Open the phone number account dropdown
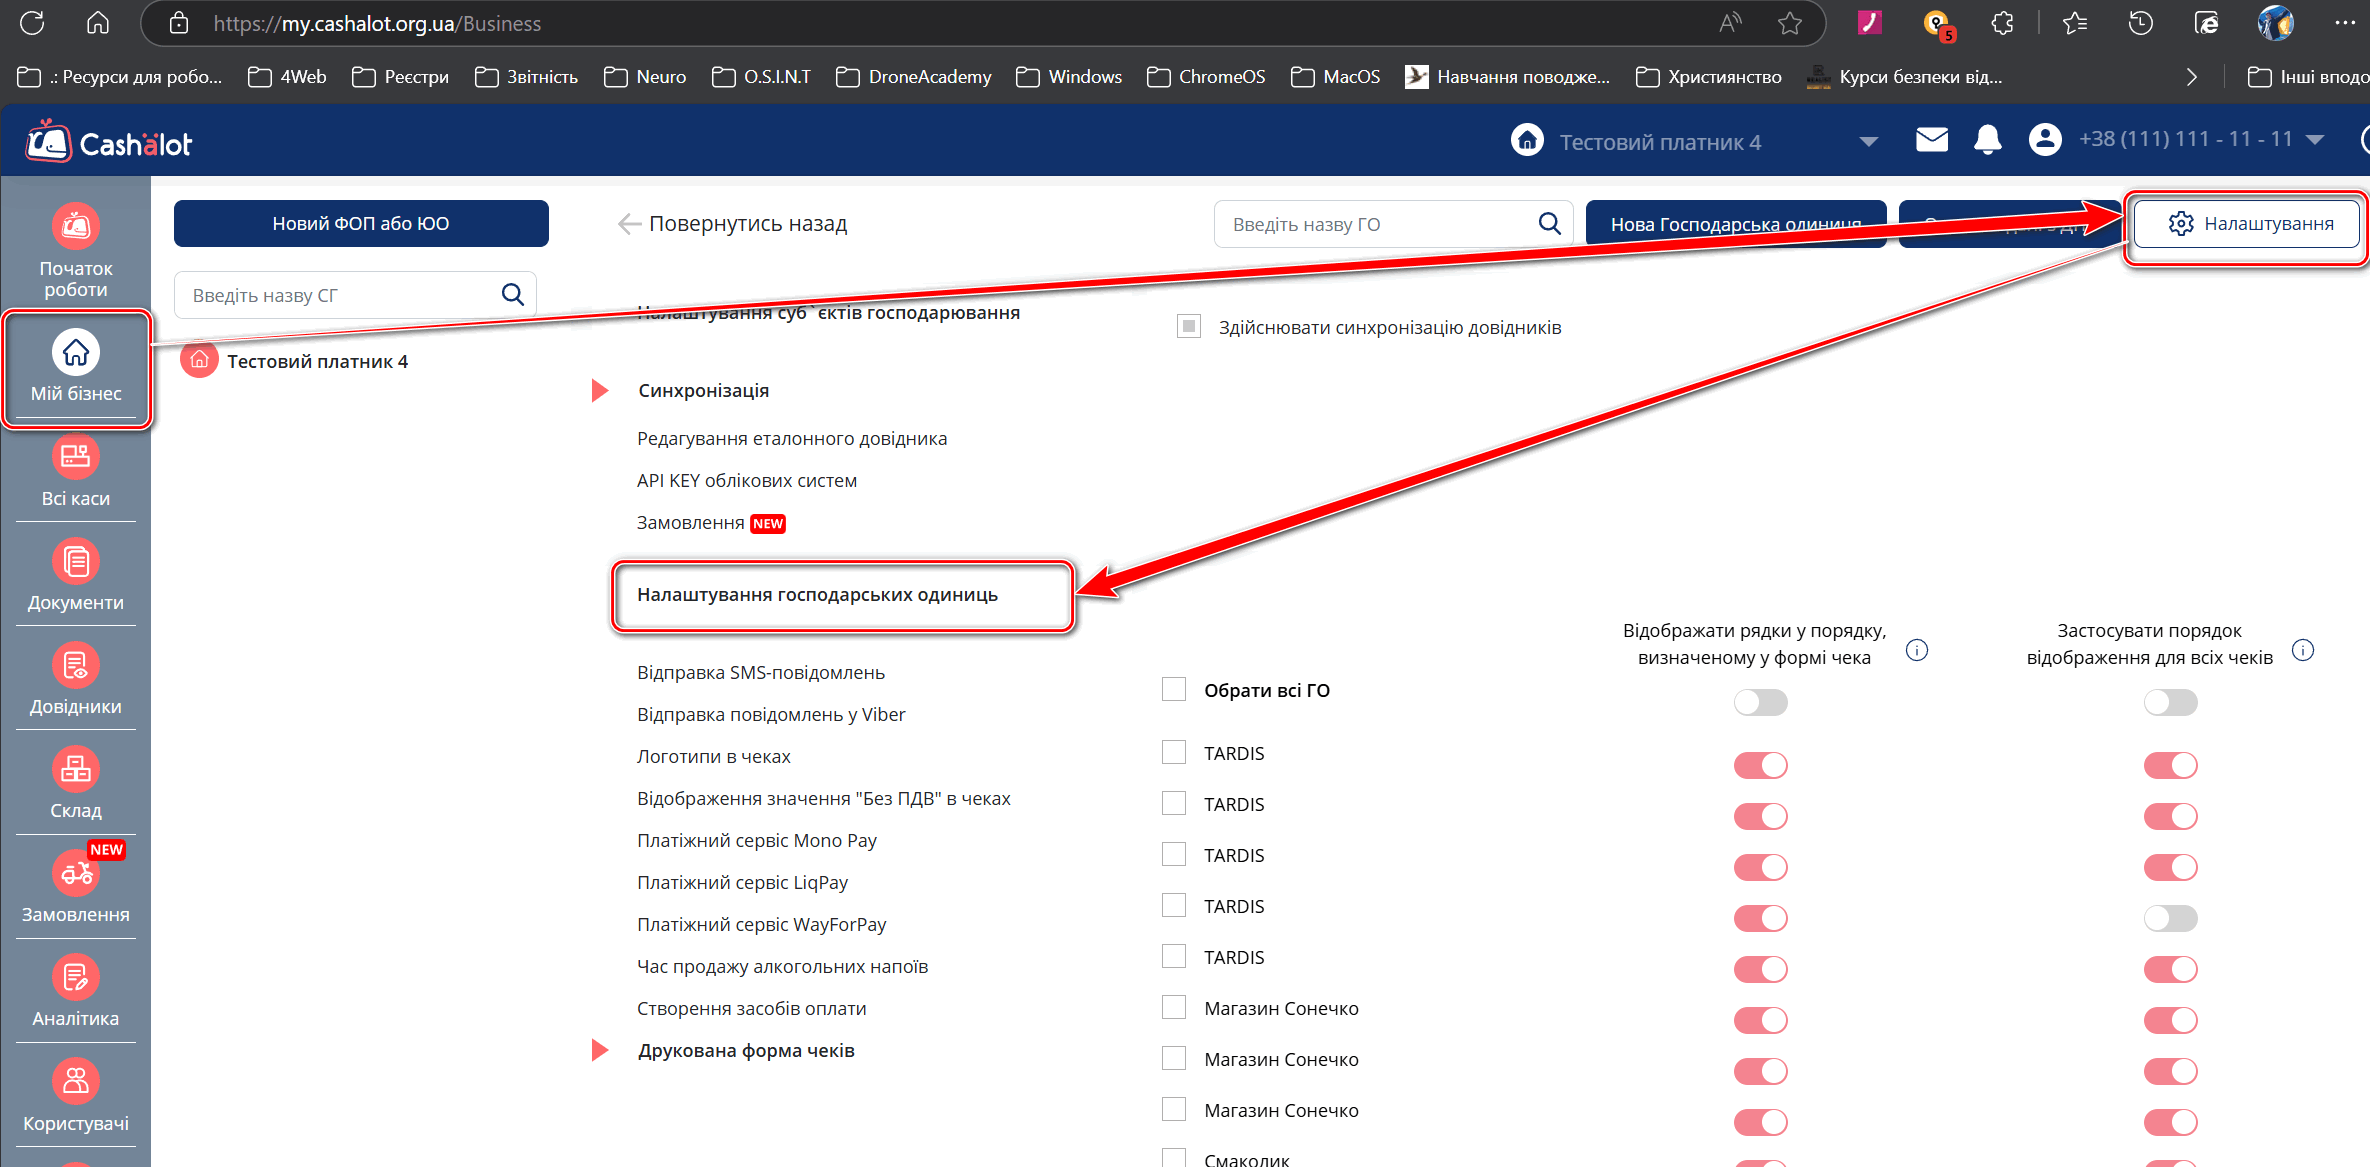 point(2314,140)
